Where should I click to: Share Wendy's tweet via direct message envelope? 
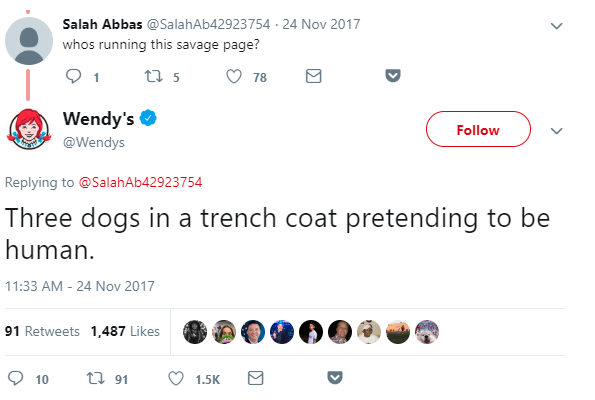tap(255, 378)
